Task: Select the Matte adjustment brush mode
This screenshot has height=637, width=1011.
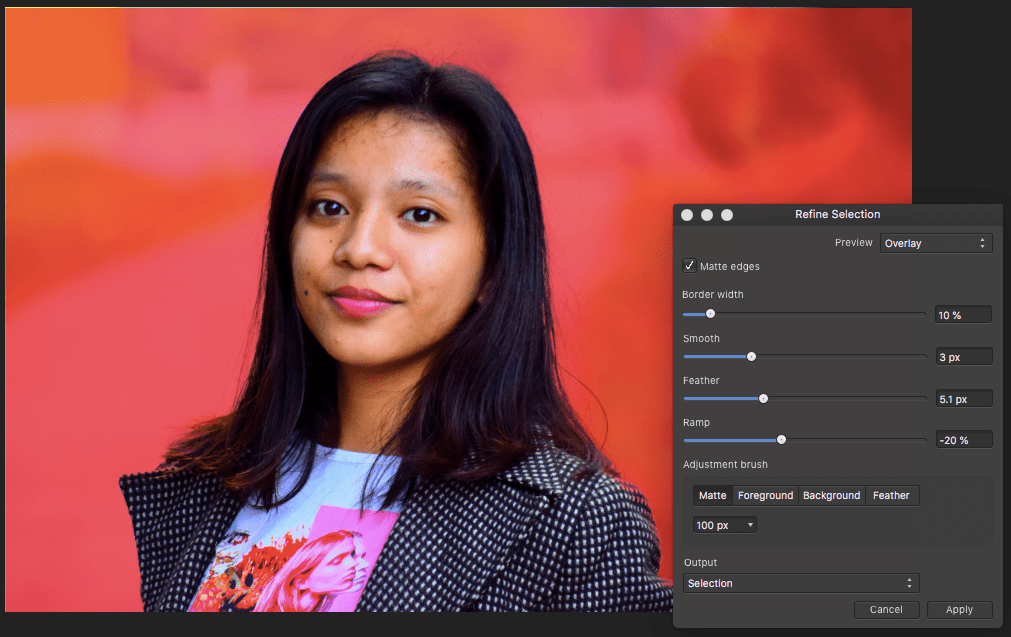Action: (x=713, y=495)
